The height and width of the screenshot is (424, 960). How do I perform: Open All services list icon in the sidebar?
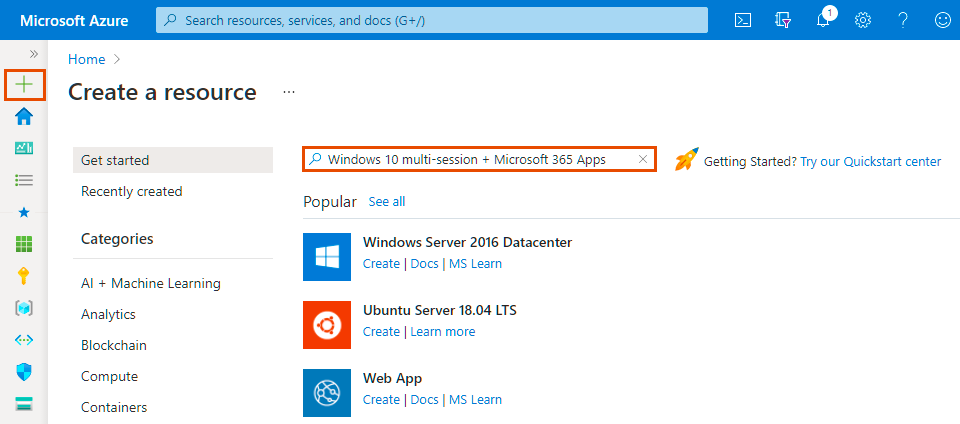click(24, 180)
